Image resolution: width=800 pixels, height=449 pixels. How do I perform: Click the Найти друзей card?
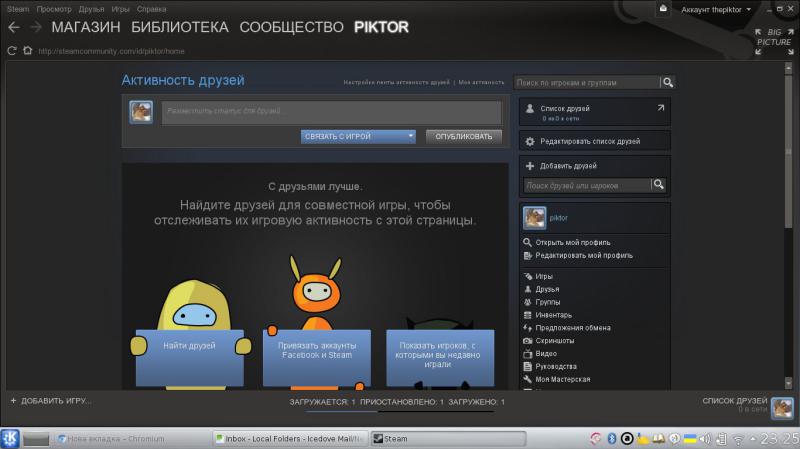click(189, 358)
